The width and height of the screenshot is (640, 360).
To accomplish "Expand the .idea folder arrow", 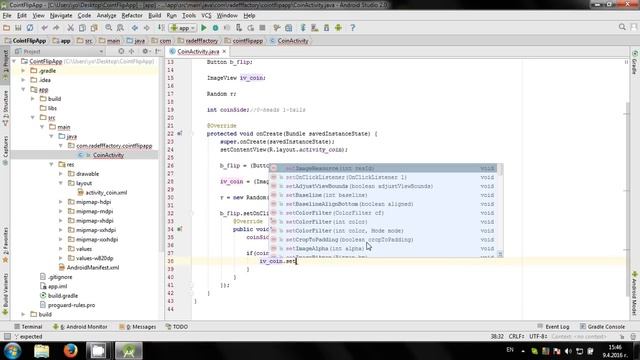I will click(x=24, y=80).
